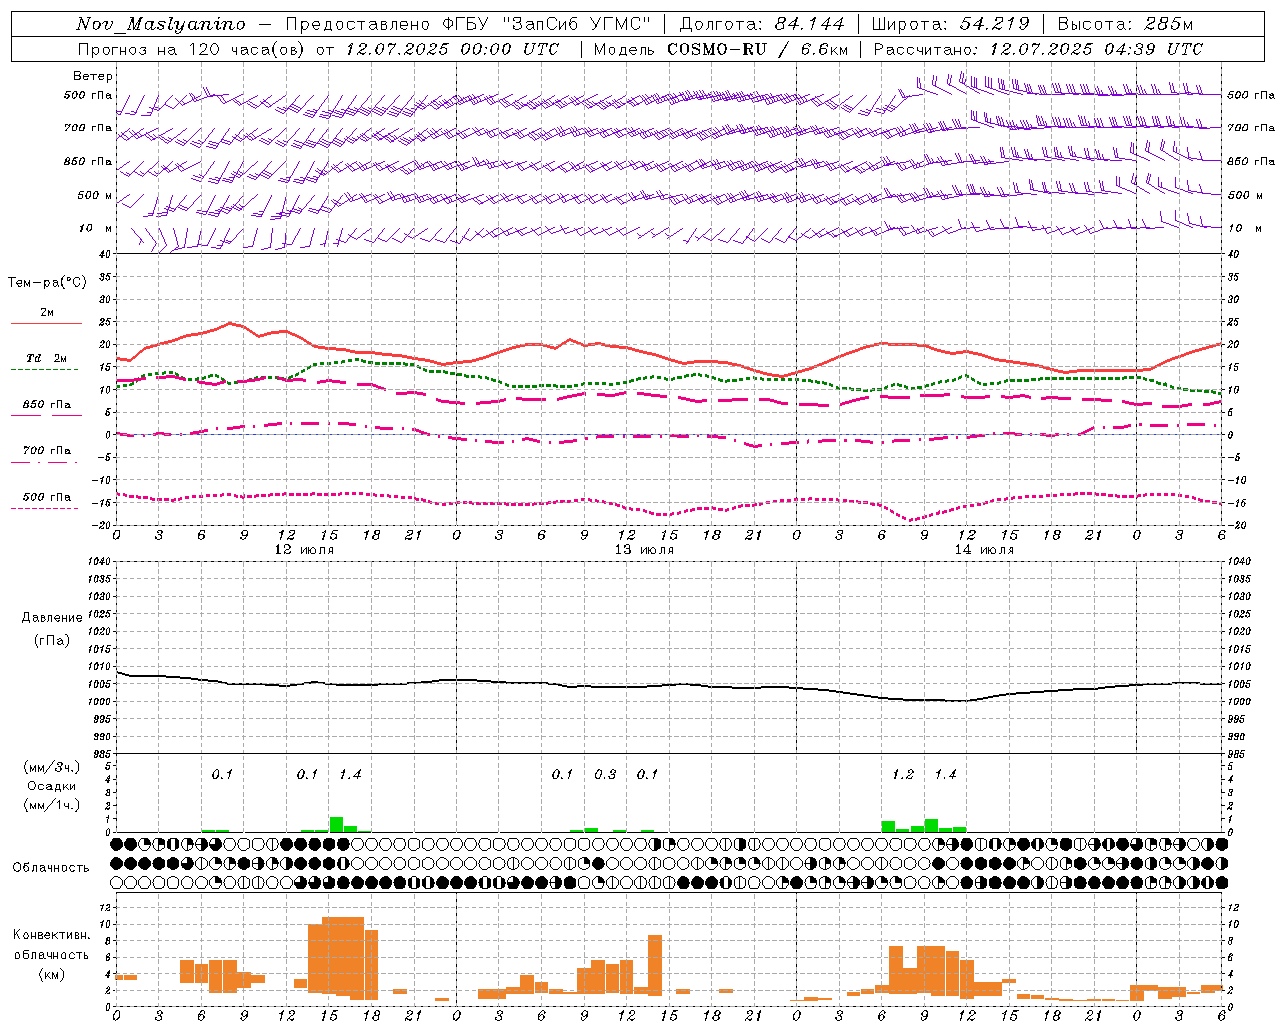Click the provider text ФГБУ "ЗапСиб УГМС"
This screenshot has width=1280, height=1024.
[545, 24]
